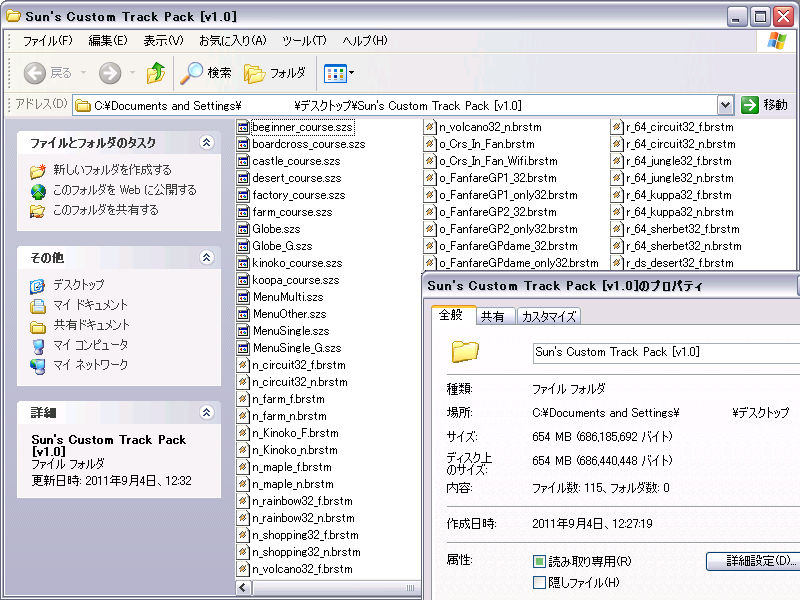Open the Edit (編集) menu

108,40
